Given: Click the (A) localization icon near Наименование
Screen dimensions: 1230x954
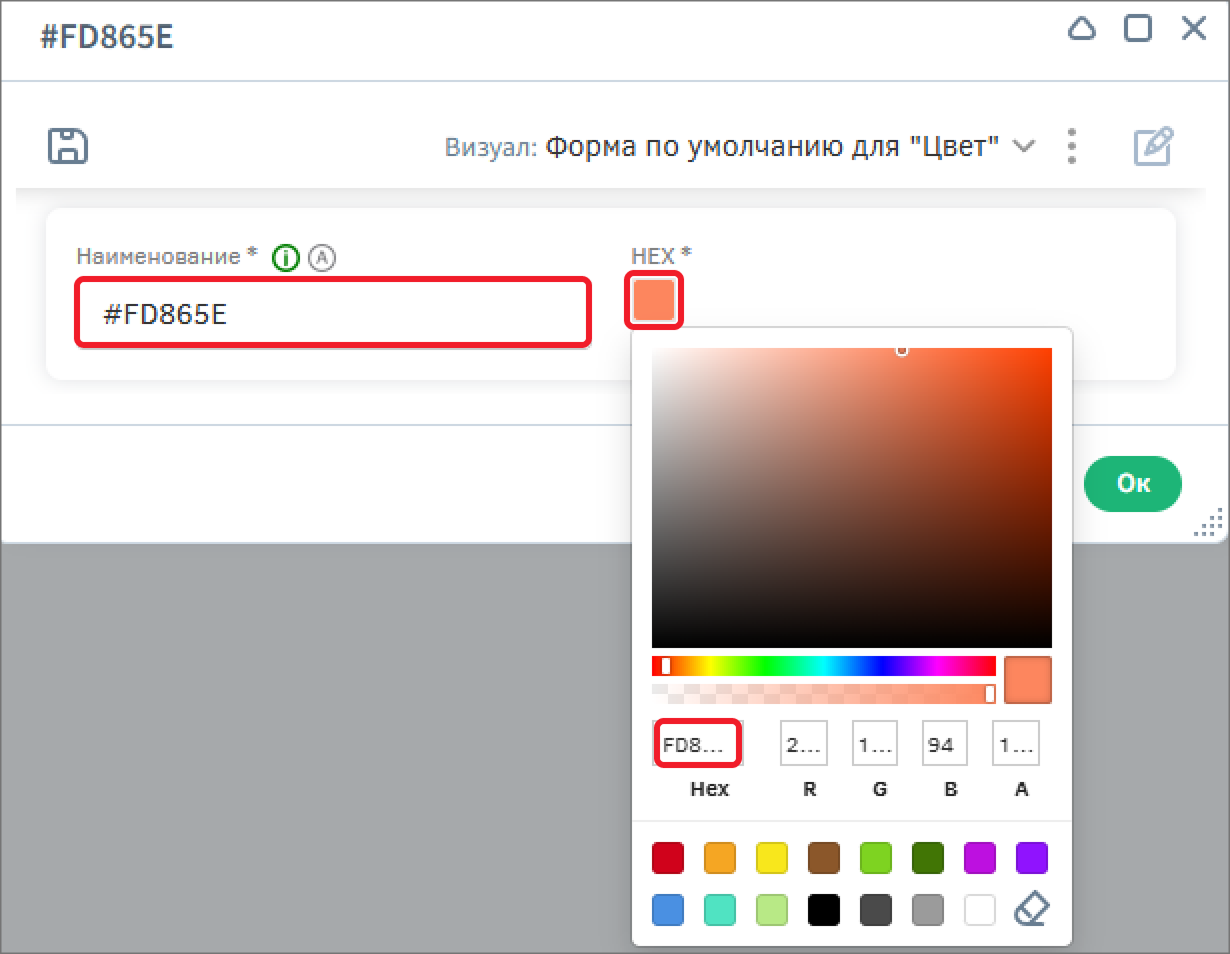Looking at the screenshot, I should (322, 257).
